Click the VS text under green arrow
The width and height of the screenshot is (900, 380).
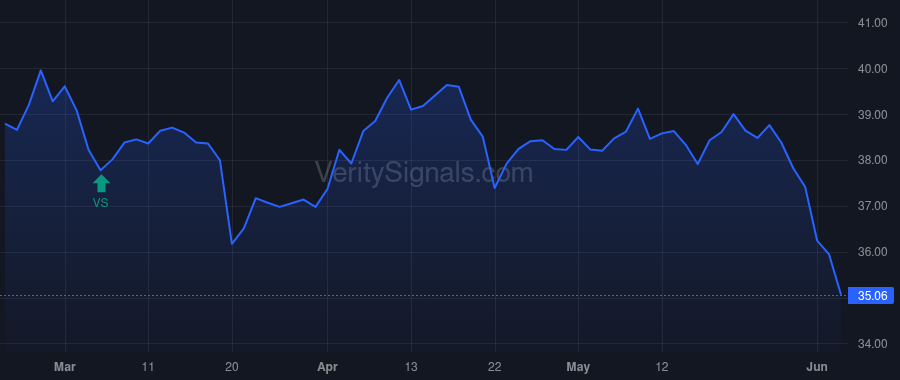pyautogui.click(x=100, y=203)
